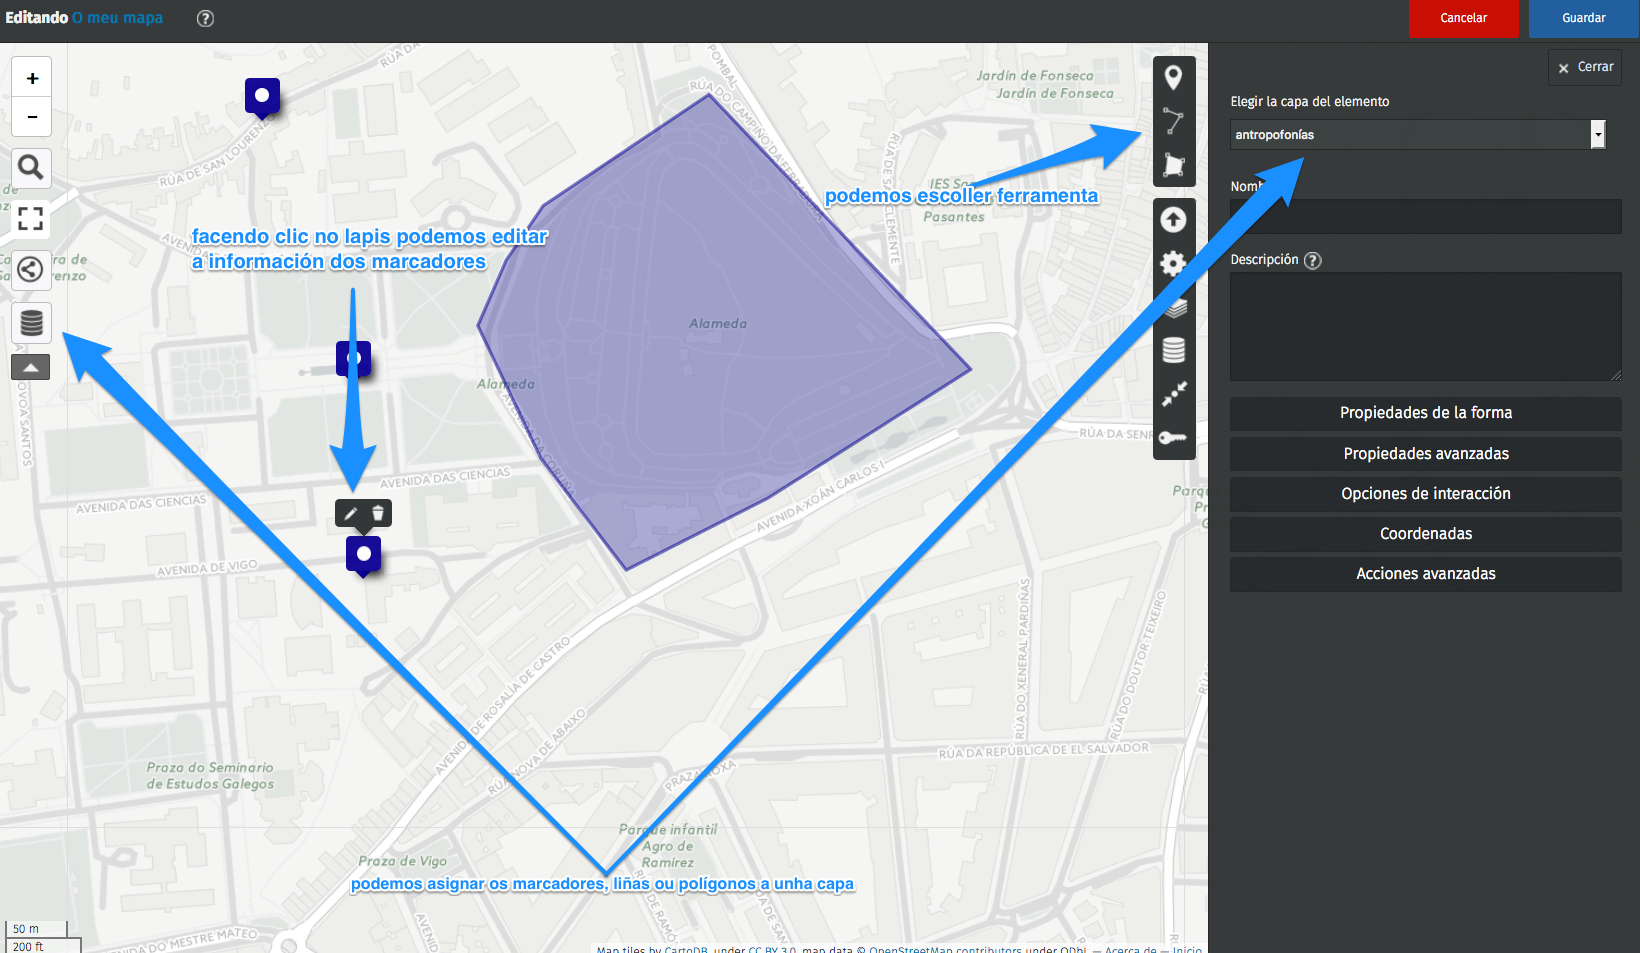Open the Acciones avanzadas section
The image size is (1640, 953).
pyautogui.click(x=1425, y=573)
